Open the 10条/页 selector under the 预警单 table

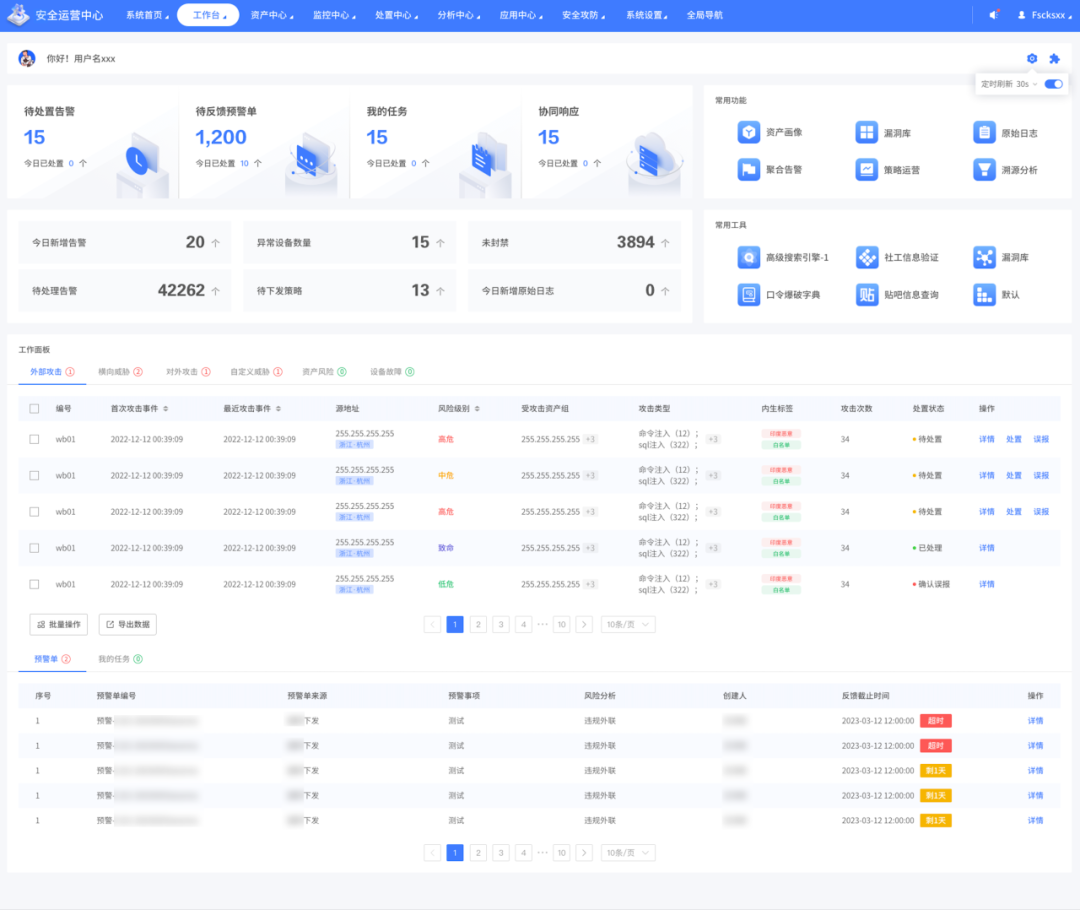pyautogui.click(x=627, y=853)
